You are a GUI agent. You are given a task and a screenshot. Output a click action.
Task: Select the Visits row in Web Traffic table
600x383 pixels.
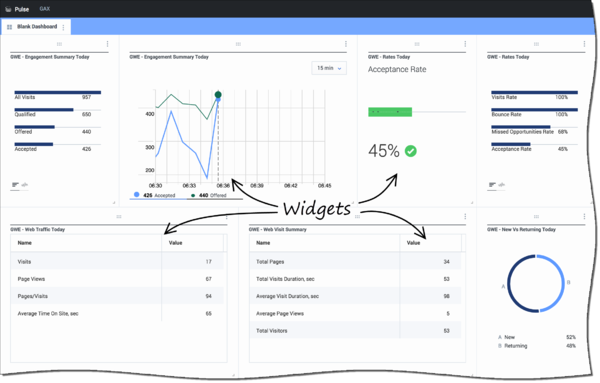[117, 262]
